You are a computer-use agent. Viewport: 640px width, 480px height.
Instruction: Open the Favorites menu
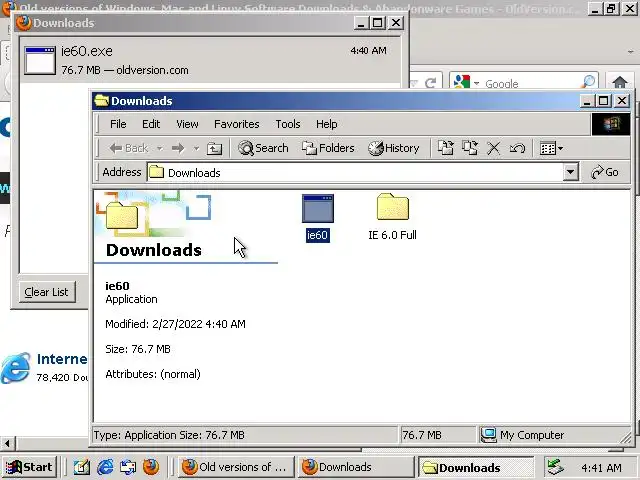click(237, 124)
